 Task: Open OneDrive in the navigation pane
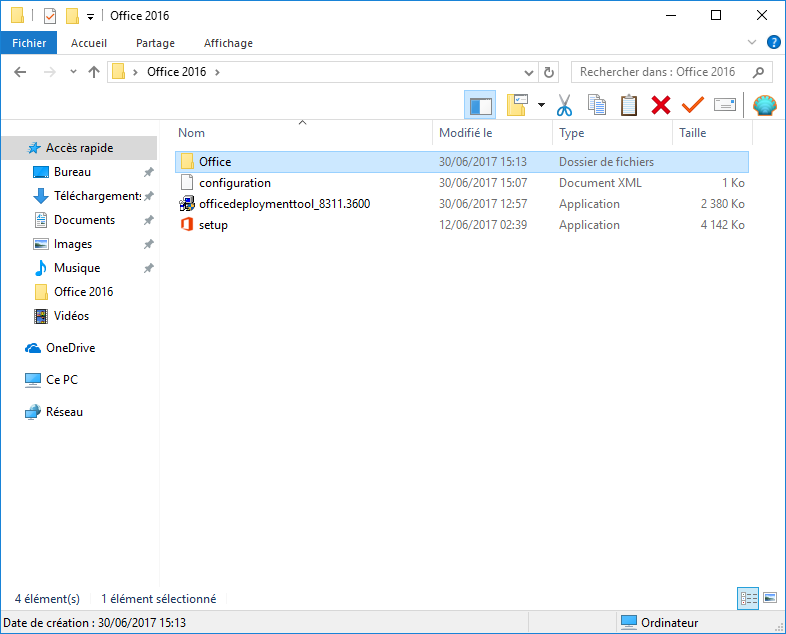click(70, 348)
